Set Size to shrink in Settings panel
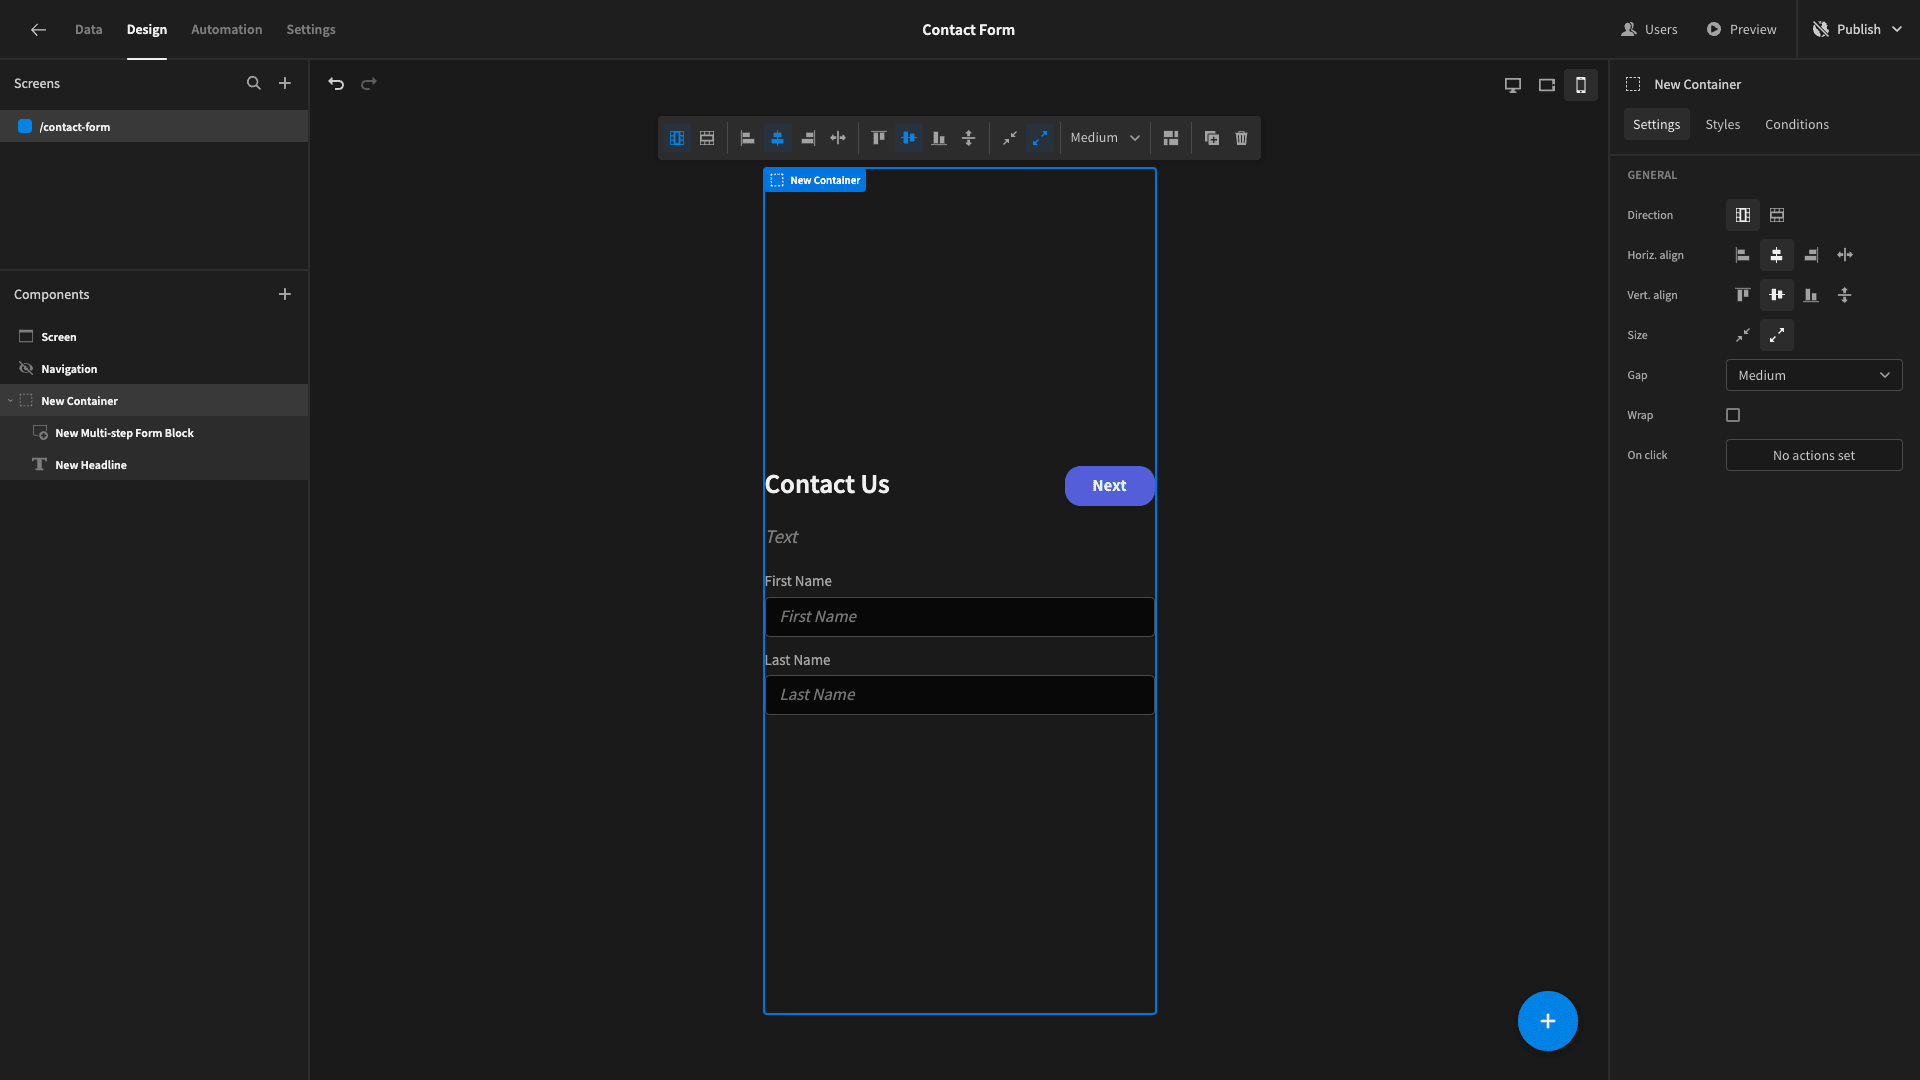Image resolution: width=1920 pixels, height=1080 pixels. click(x=1743, y=335)
